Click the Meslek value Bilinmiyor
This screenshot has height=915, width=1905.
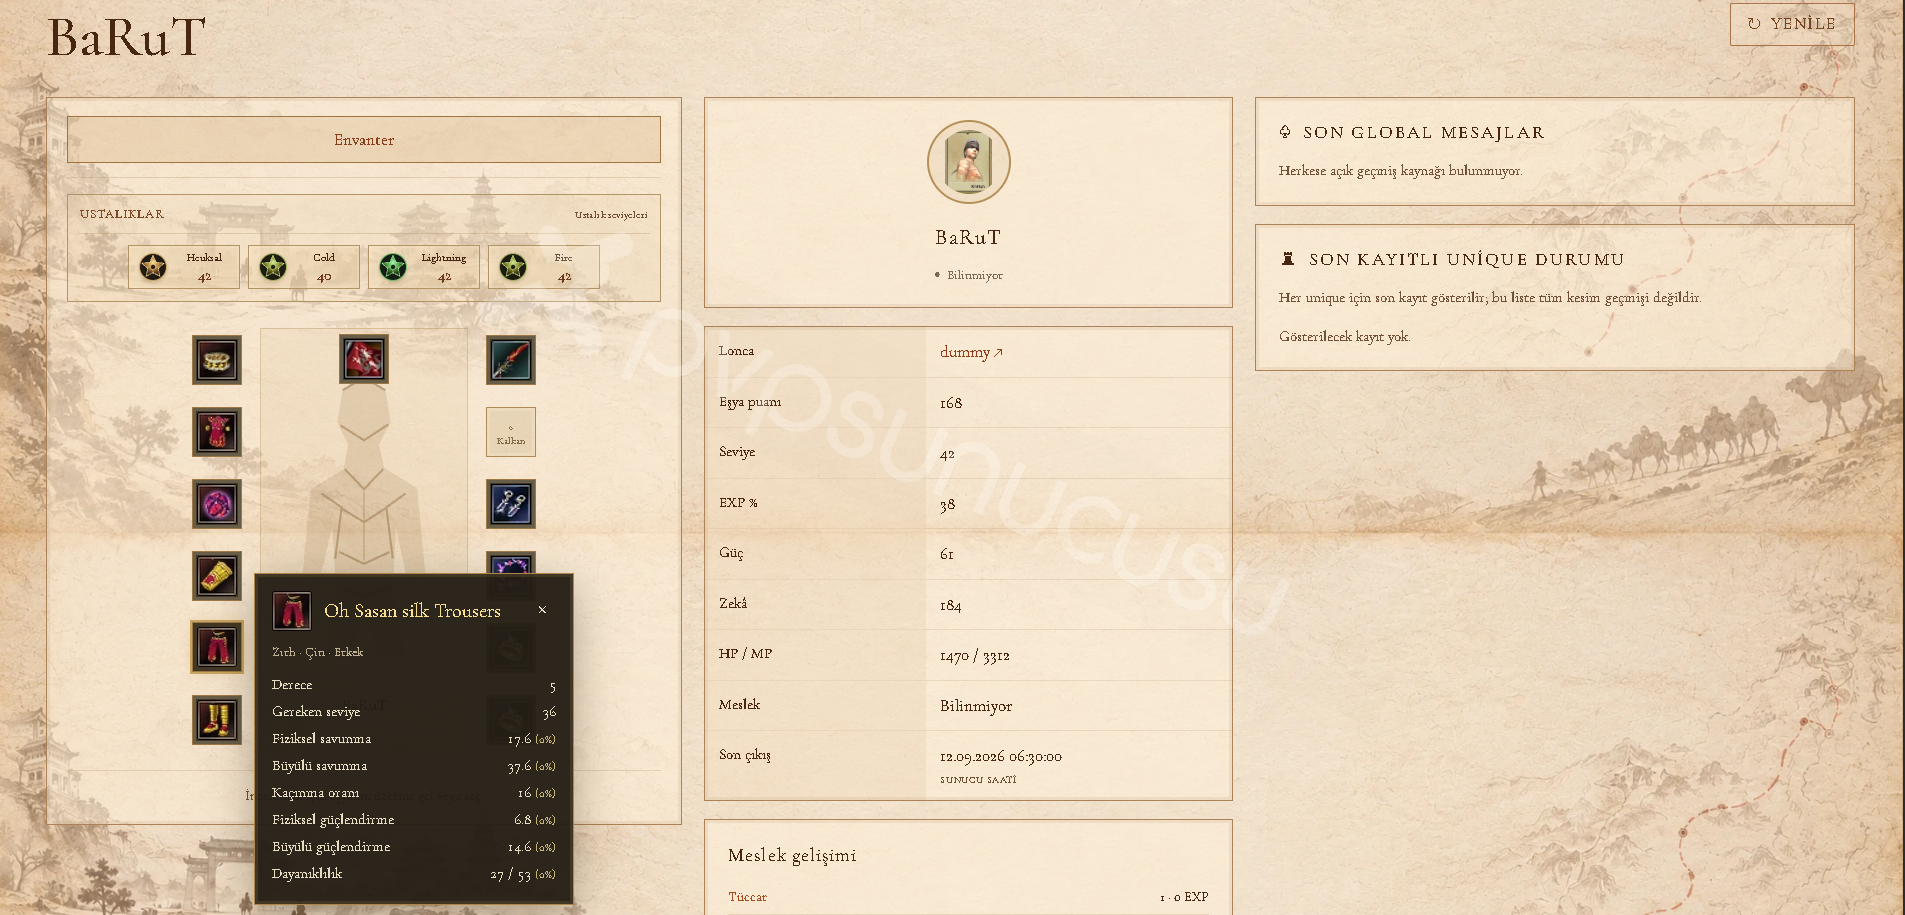pyautogui.click(x=976, y=706)
